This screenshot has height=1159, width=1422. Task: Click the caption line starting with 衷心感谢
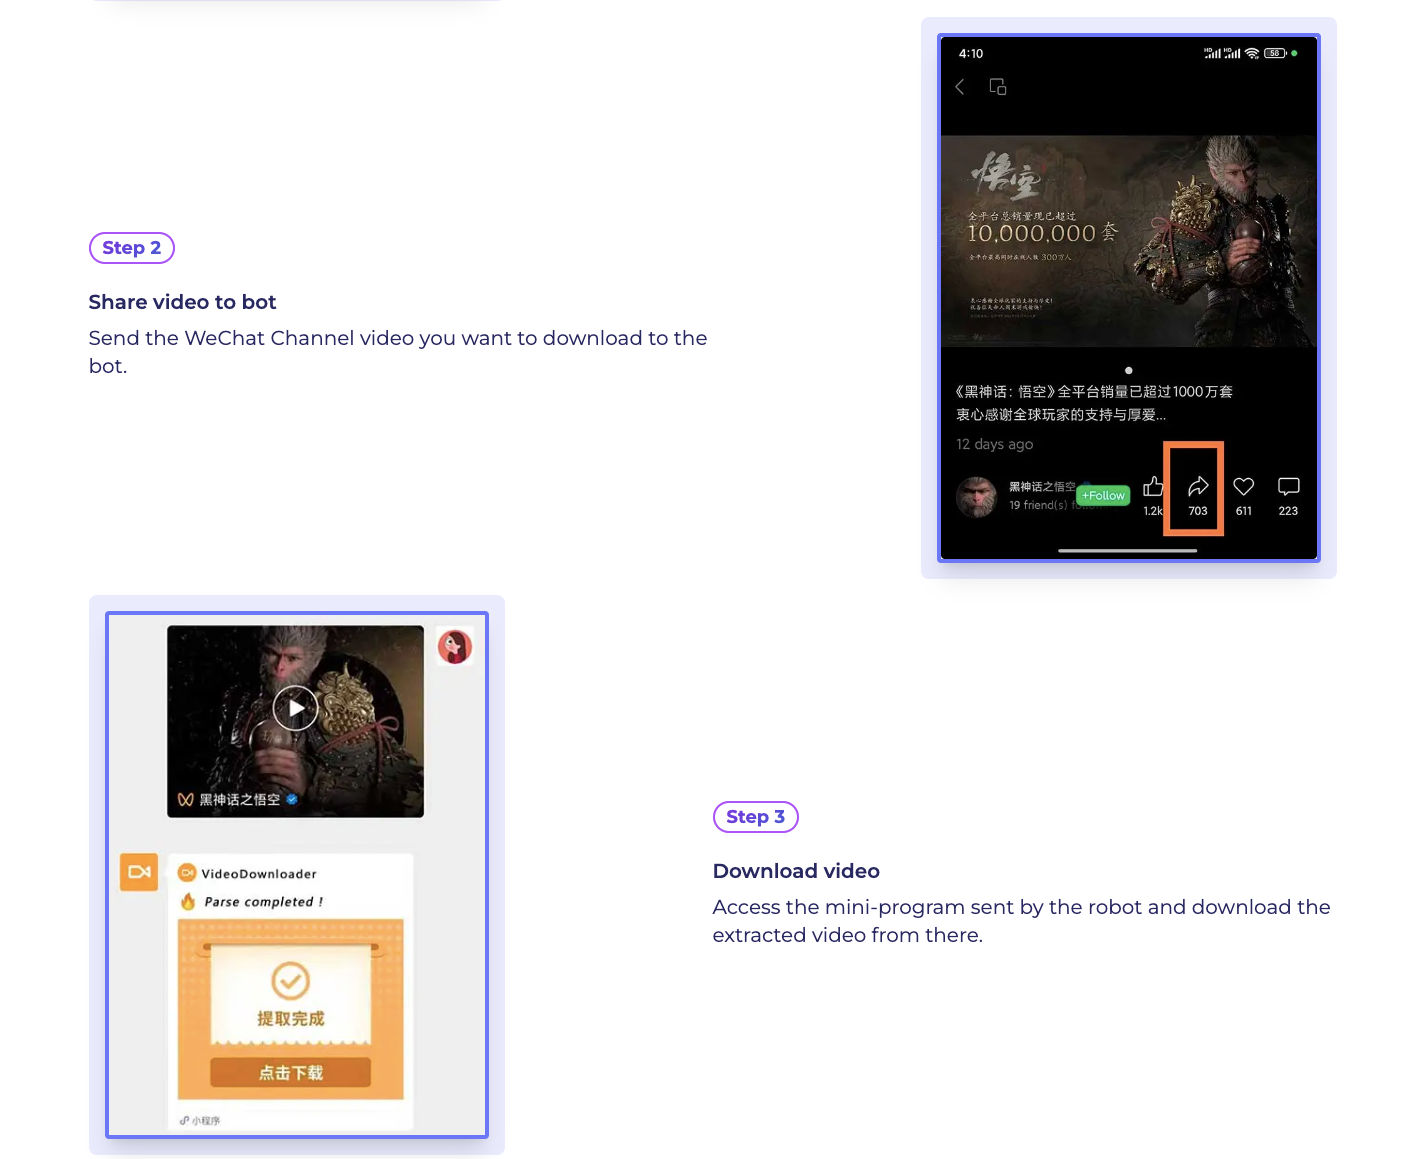click(x=1061, y=415)
